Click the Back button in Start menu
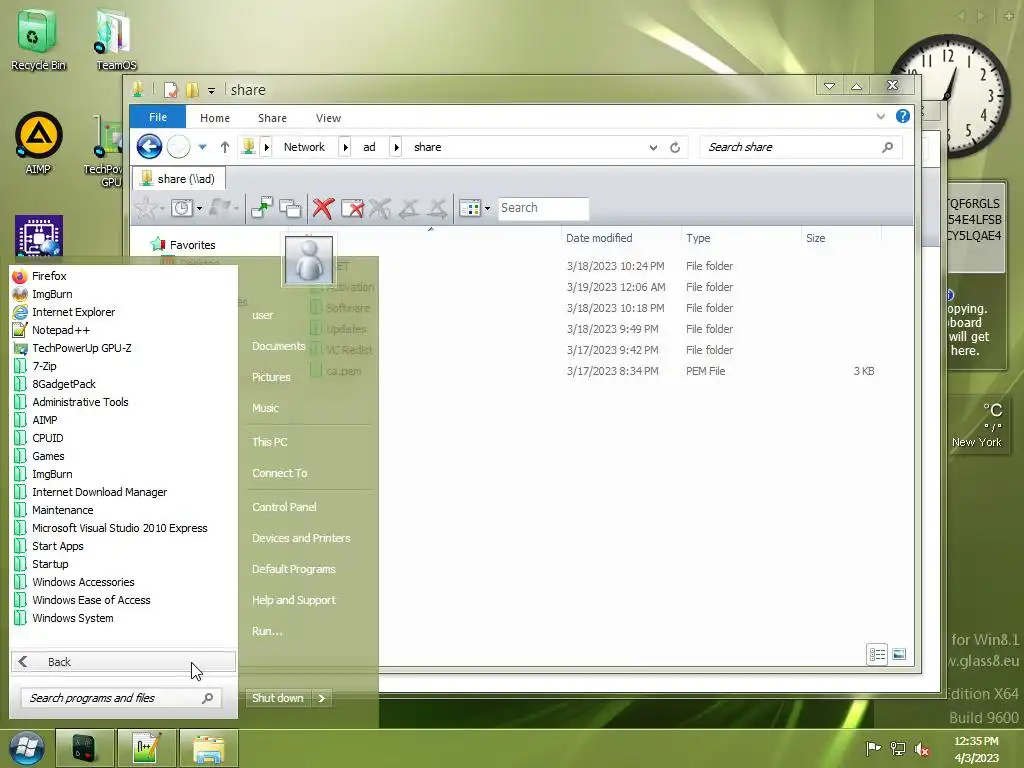Image resolution: width=1024 pixels, height=768 pixels. [x=123, y=662]
